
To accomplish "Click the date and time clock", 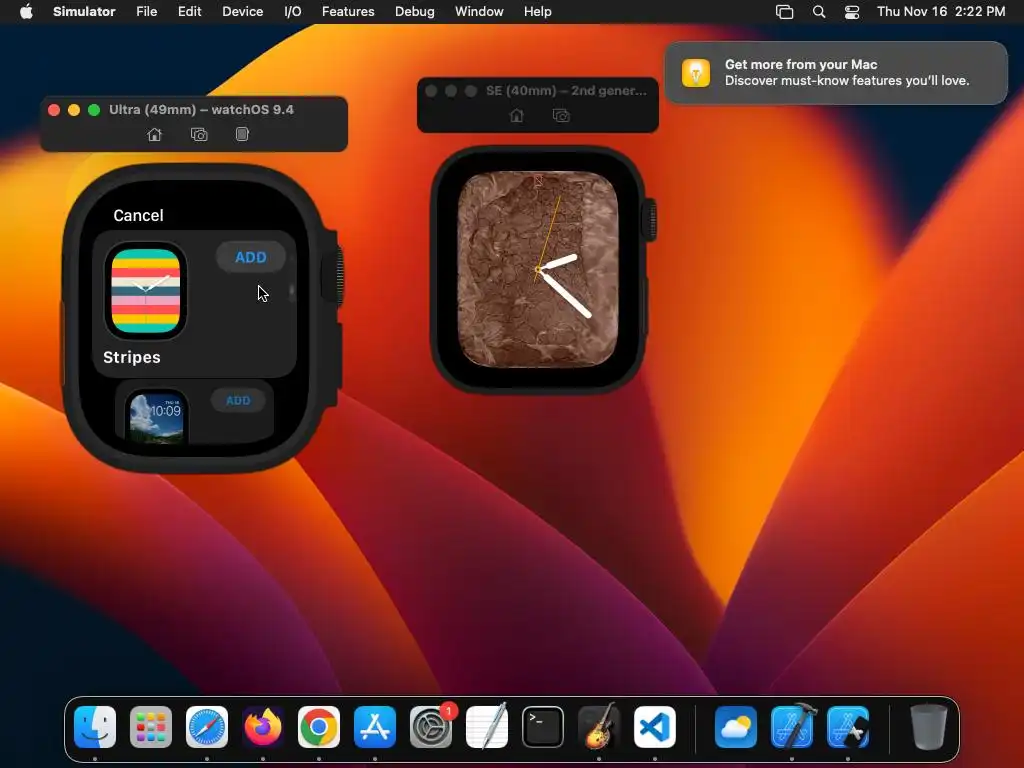I will click(941, 12).
